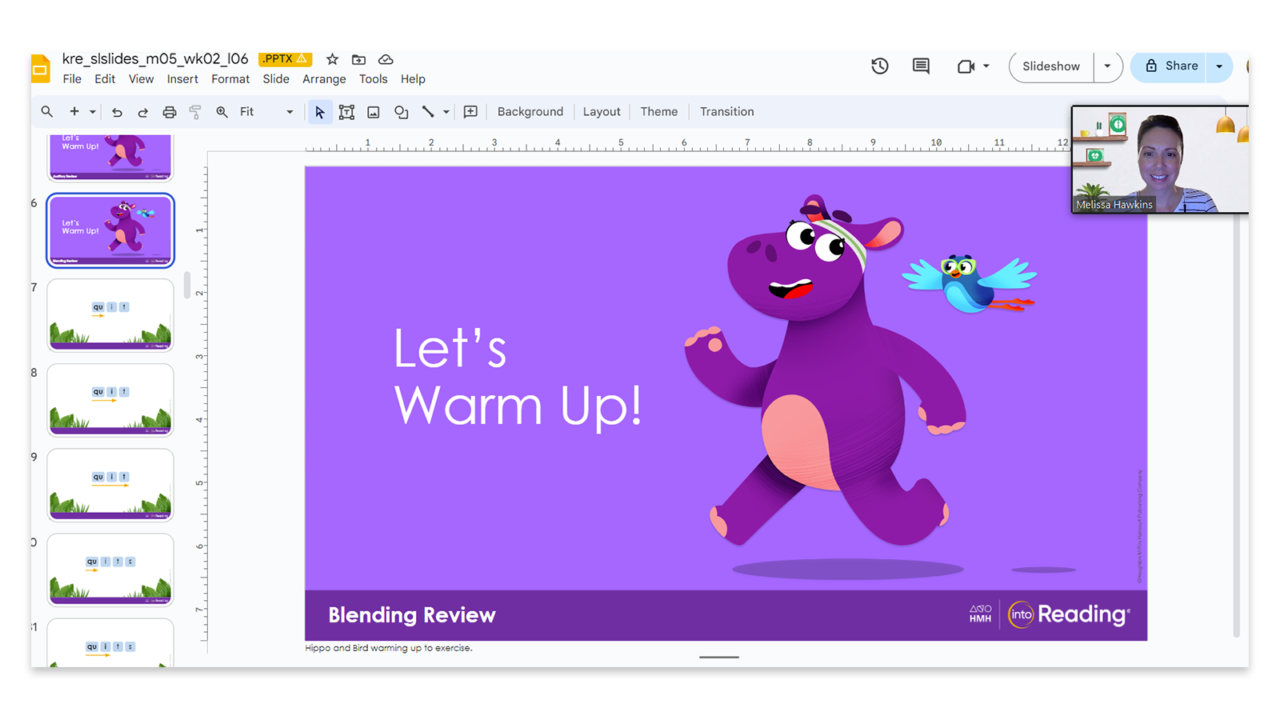Click the .PPTX file format badge

pos(285,59)
